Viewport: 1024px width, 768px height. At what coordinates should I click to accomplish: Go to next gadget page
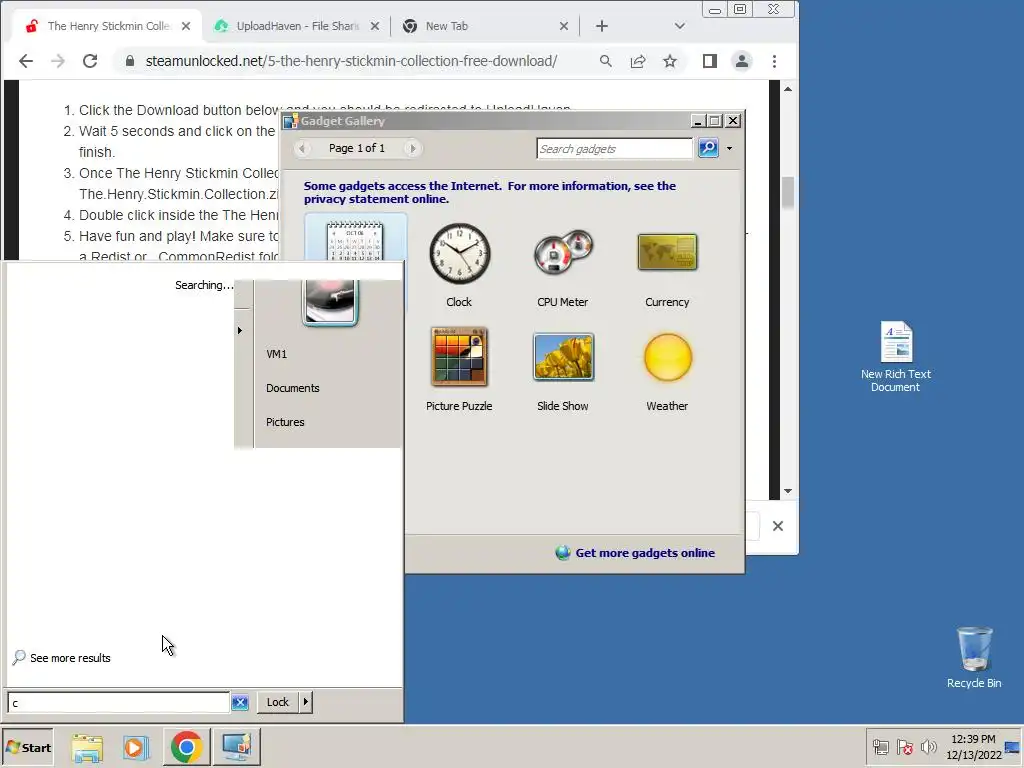(412, 148)
